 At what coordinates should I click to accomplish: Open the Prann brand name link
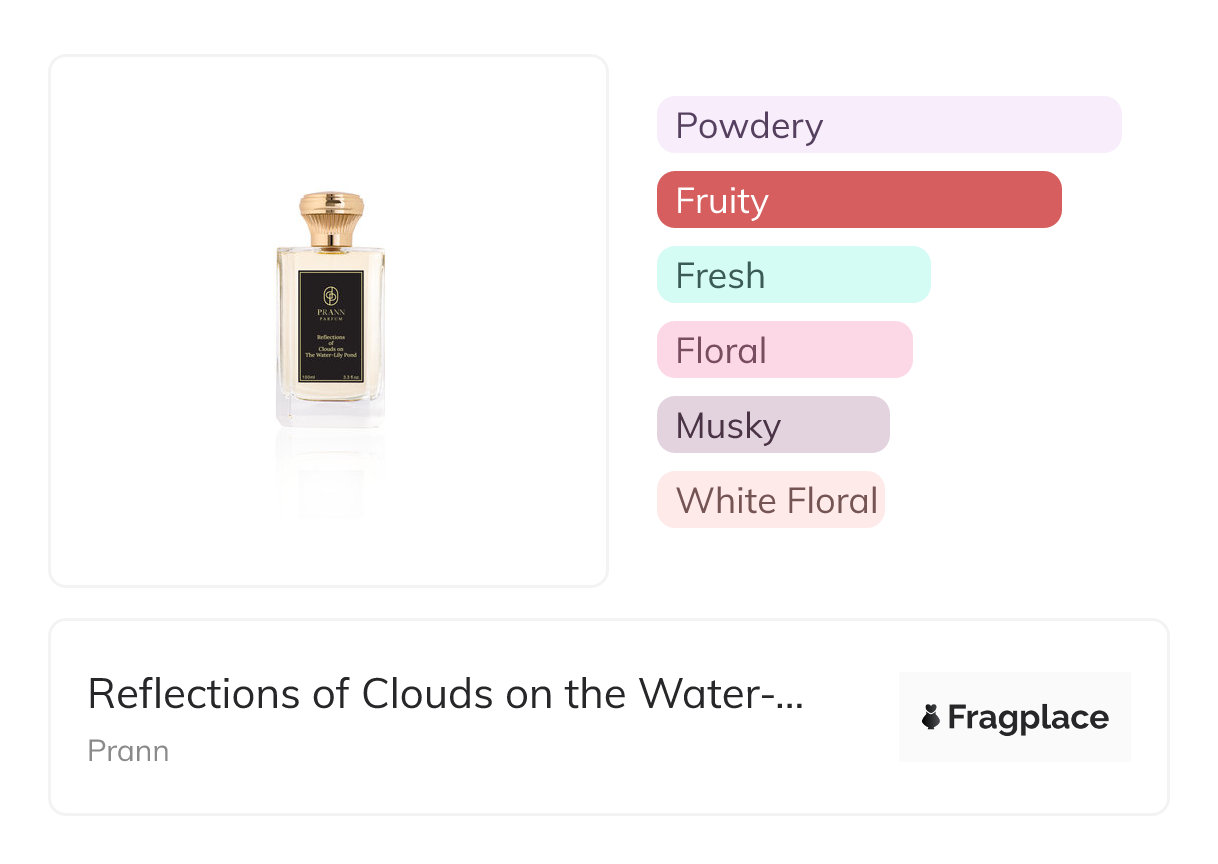pyautogui.click(x=128, y=751)
